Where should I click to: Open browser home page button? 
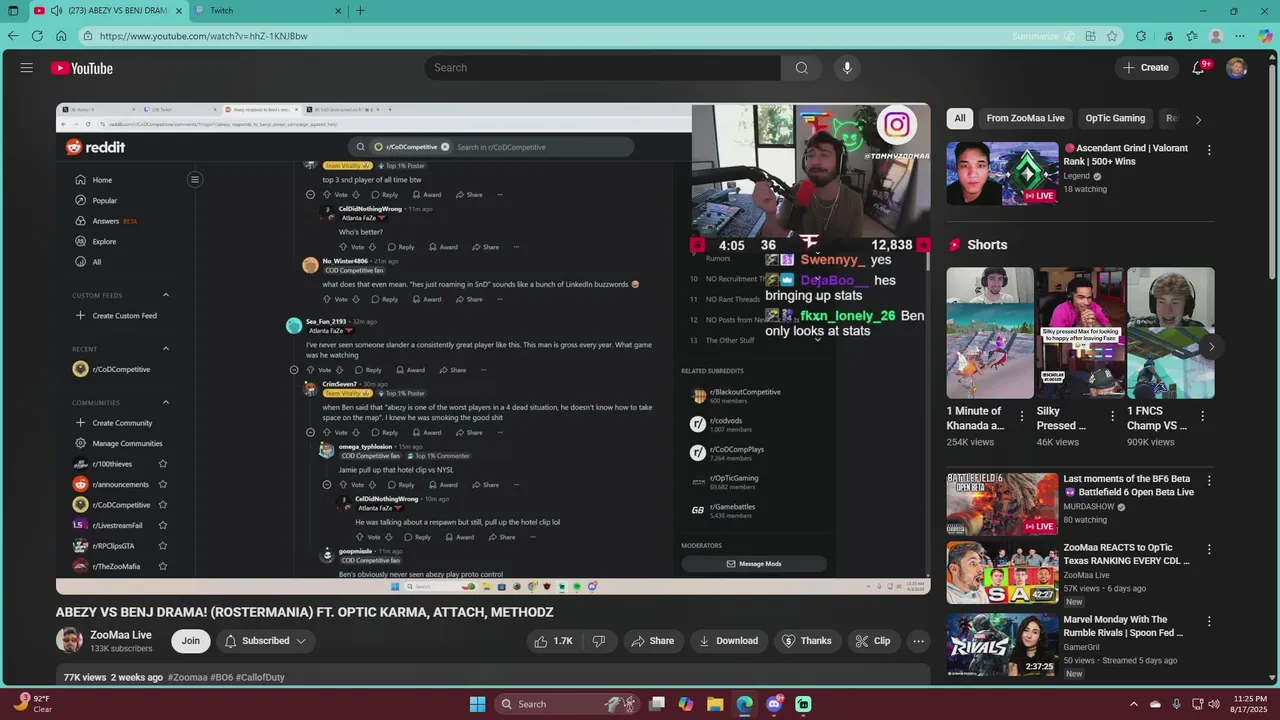[61, 36]
